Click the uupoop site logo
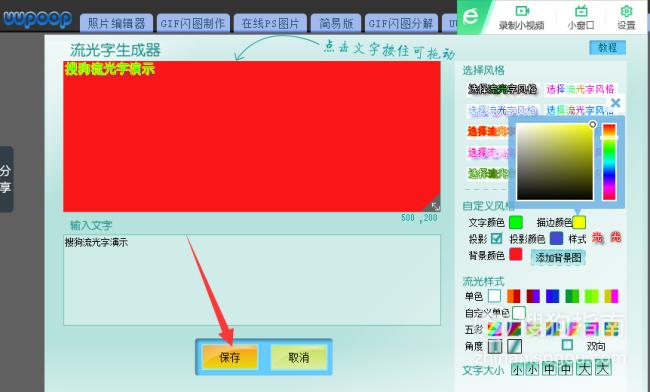Viewport: 650px width, 392px height. pos(37,19)
